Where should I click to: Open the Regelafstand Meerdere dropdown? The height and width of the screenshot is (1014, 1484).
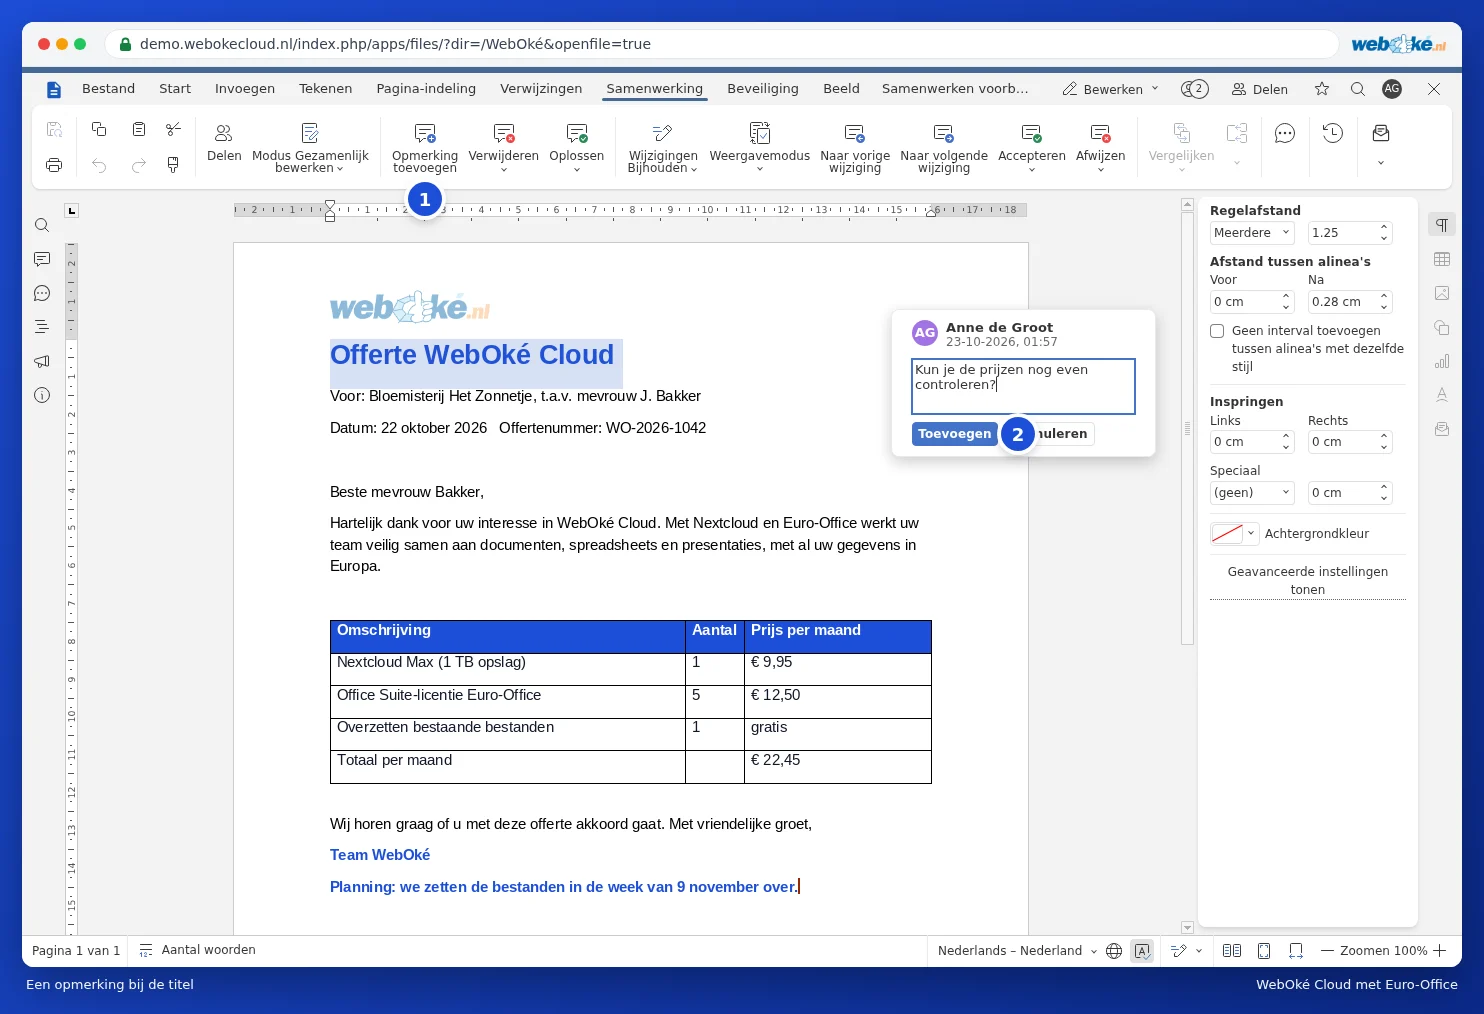(x=1252, y=233)
